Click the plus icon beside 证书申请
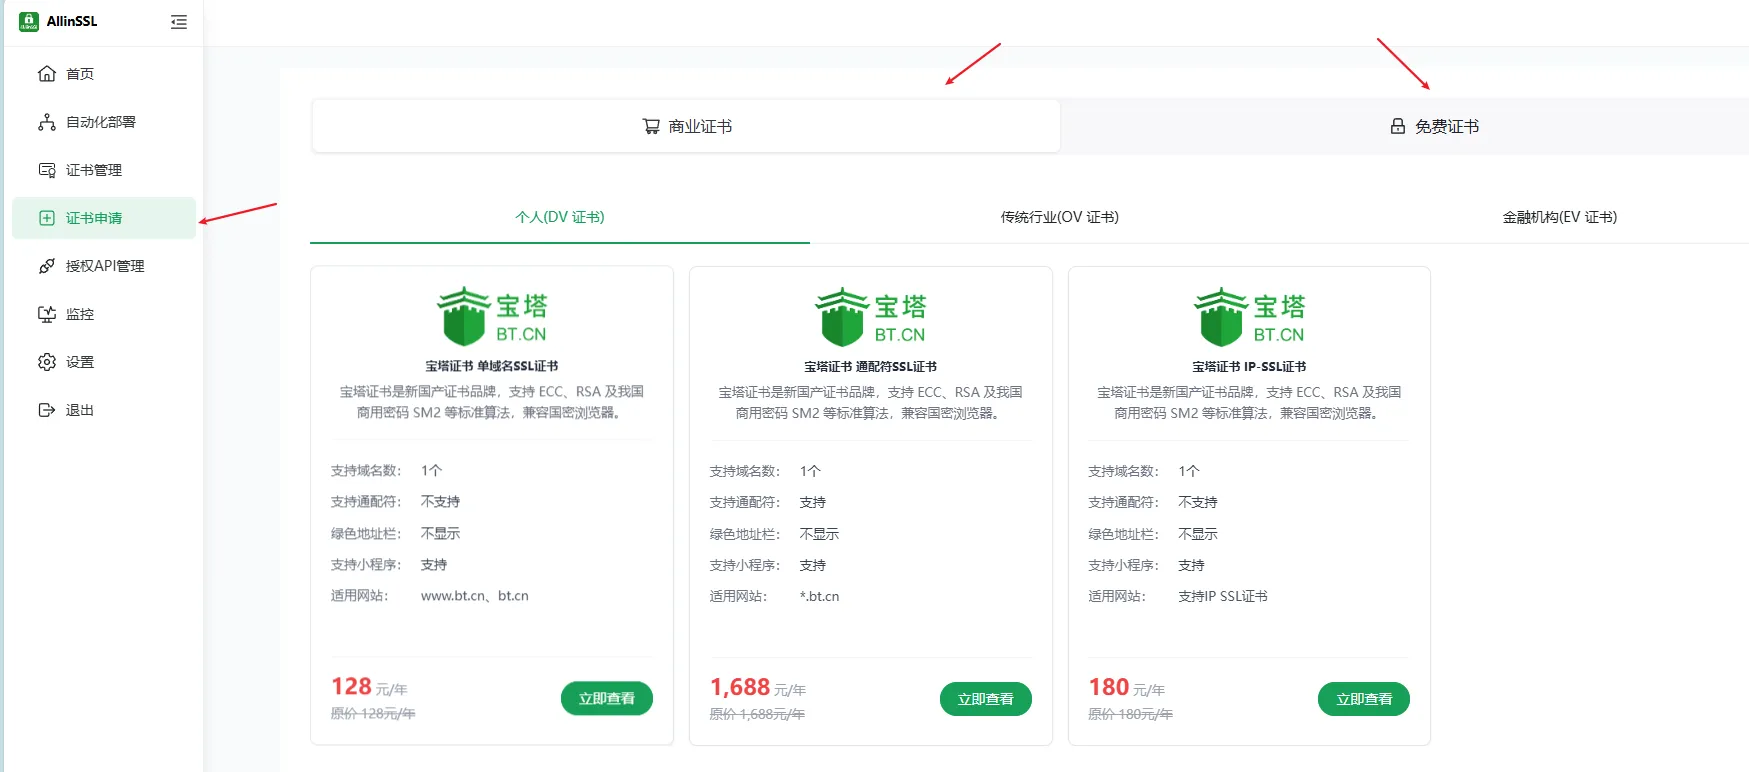Image resolution: width=1749 pixels, height=772 pixels. tap(47, 218)
